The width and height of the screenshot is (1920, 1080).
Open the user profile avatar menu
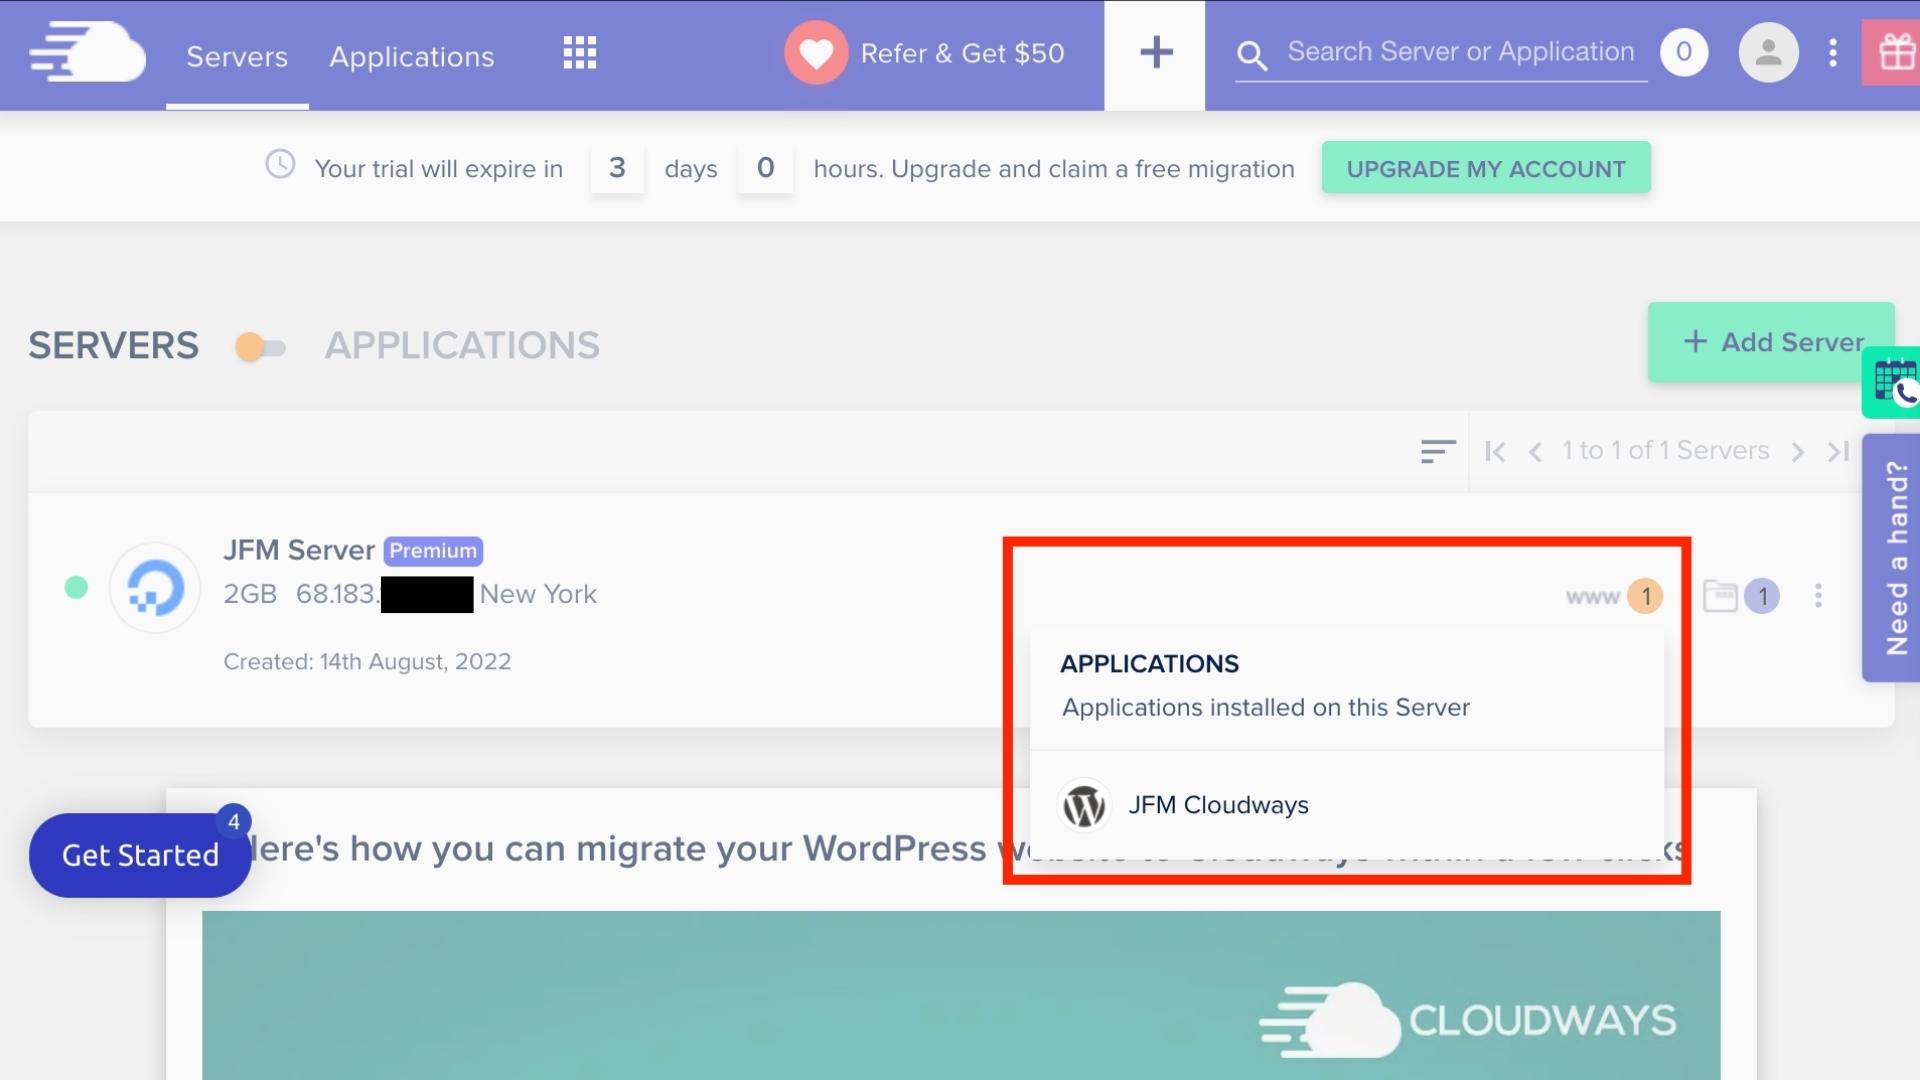(x=1768, y=52)
